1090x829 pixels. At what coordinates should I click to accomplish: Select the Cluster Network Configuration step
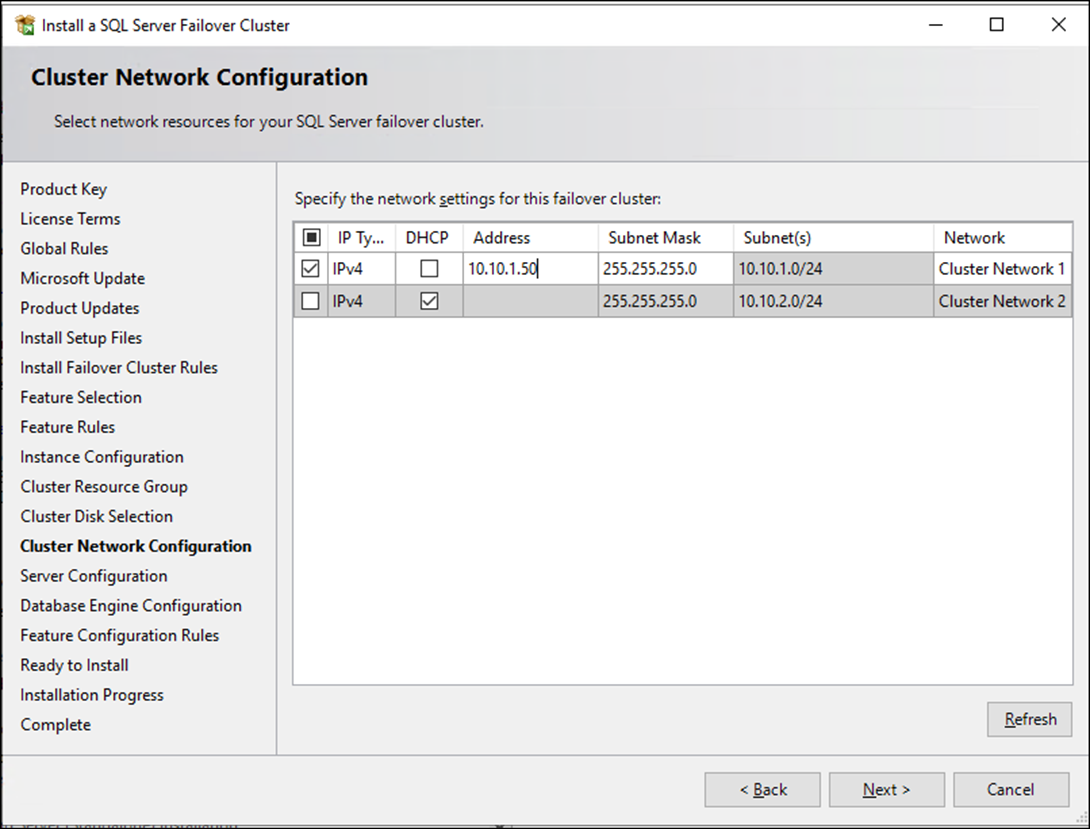click(136, 546)
